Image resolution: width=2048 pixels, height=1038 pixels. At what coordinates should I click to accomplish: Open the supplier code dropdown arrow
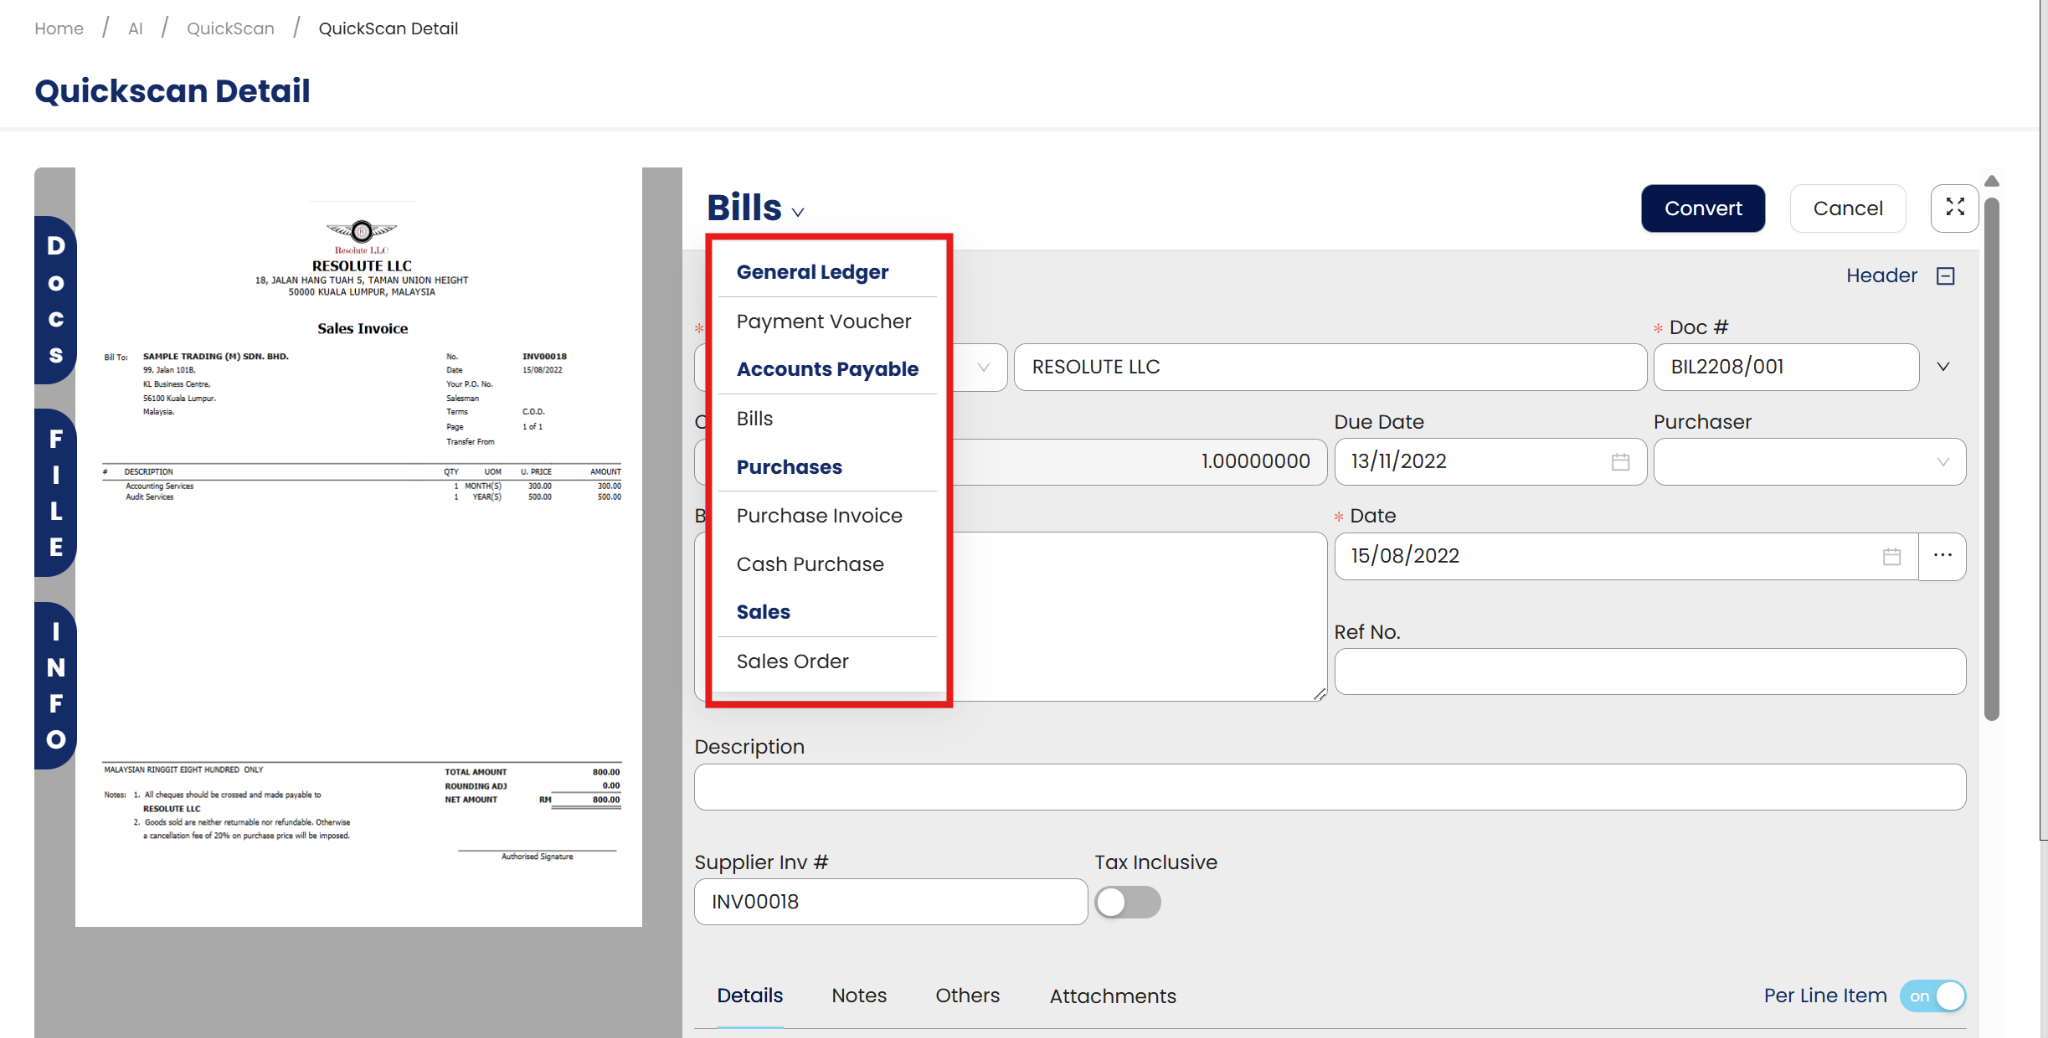click(x=984, y=367)
